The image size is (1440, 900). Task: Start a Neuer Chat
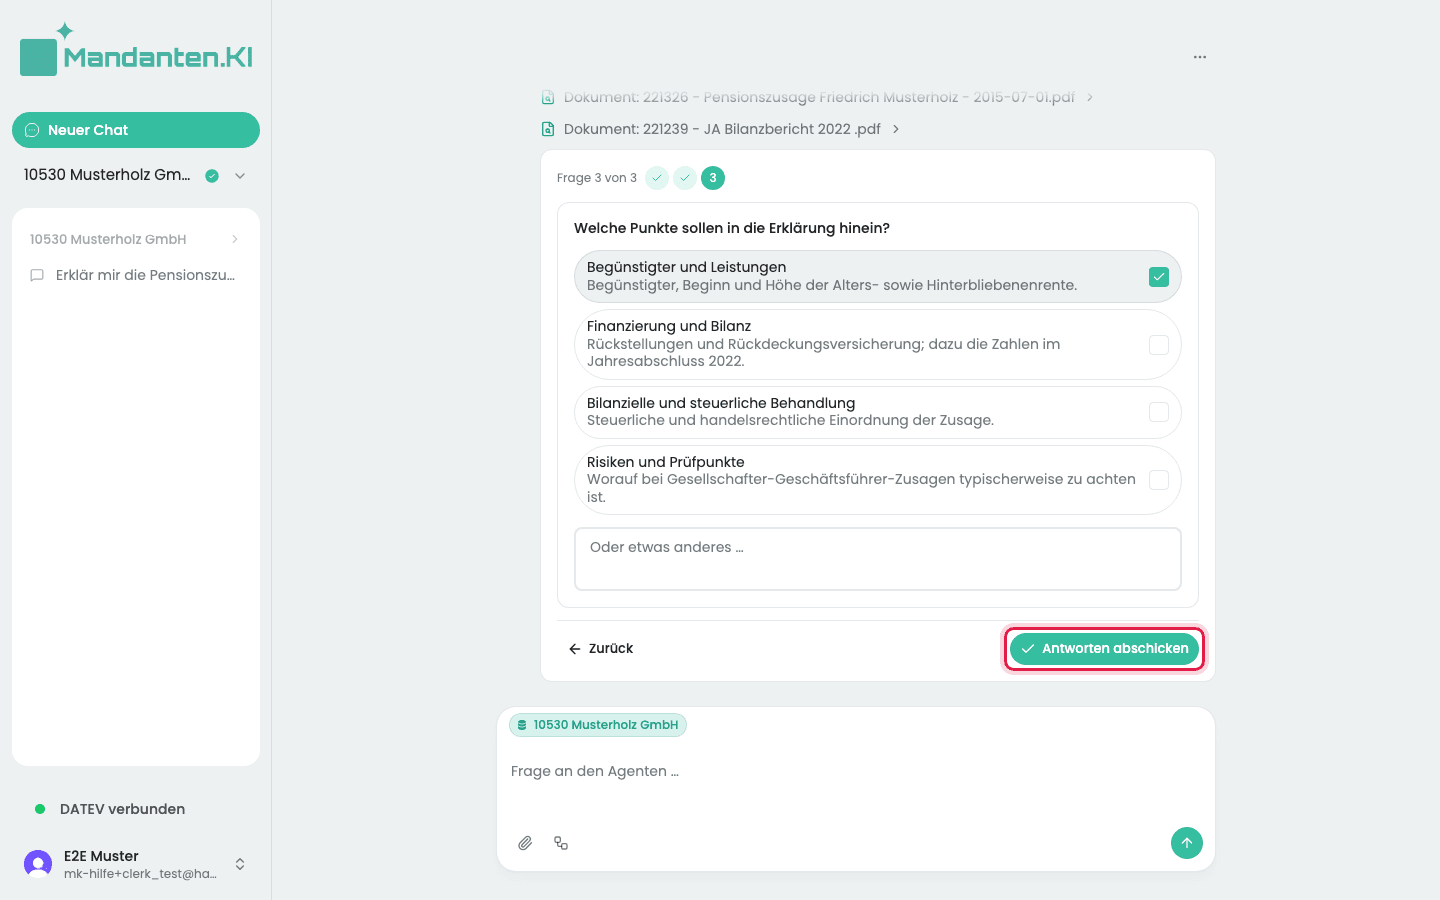pyautogui.click(x=136, y=130)
